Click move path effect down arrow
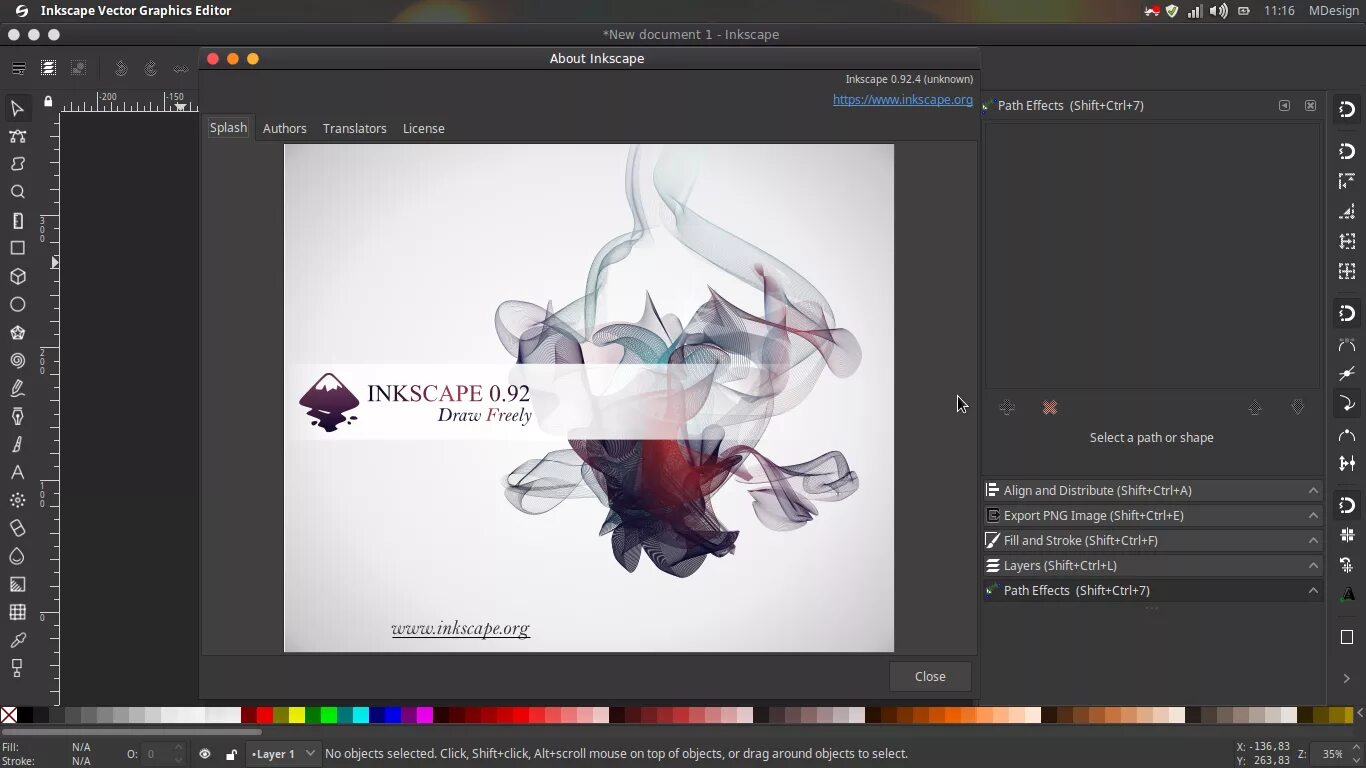The image size is (1366, 768). [1298, 408]
